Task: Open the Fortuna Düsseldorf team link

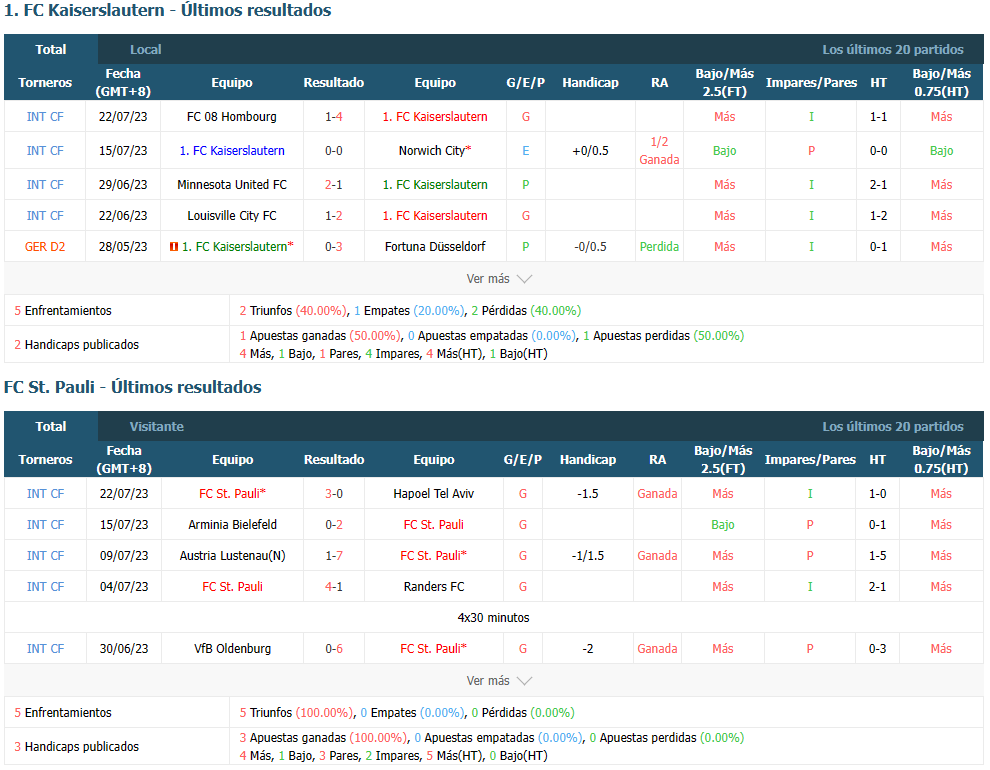Action: coord(435,247)
